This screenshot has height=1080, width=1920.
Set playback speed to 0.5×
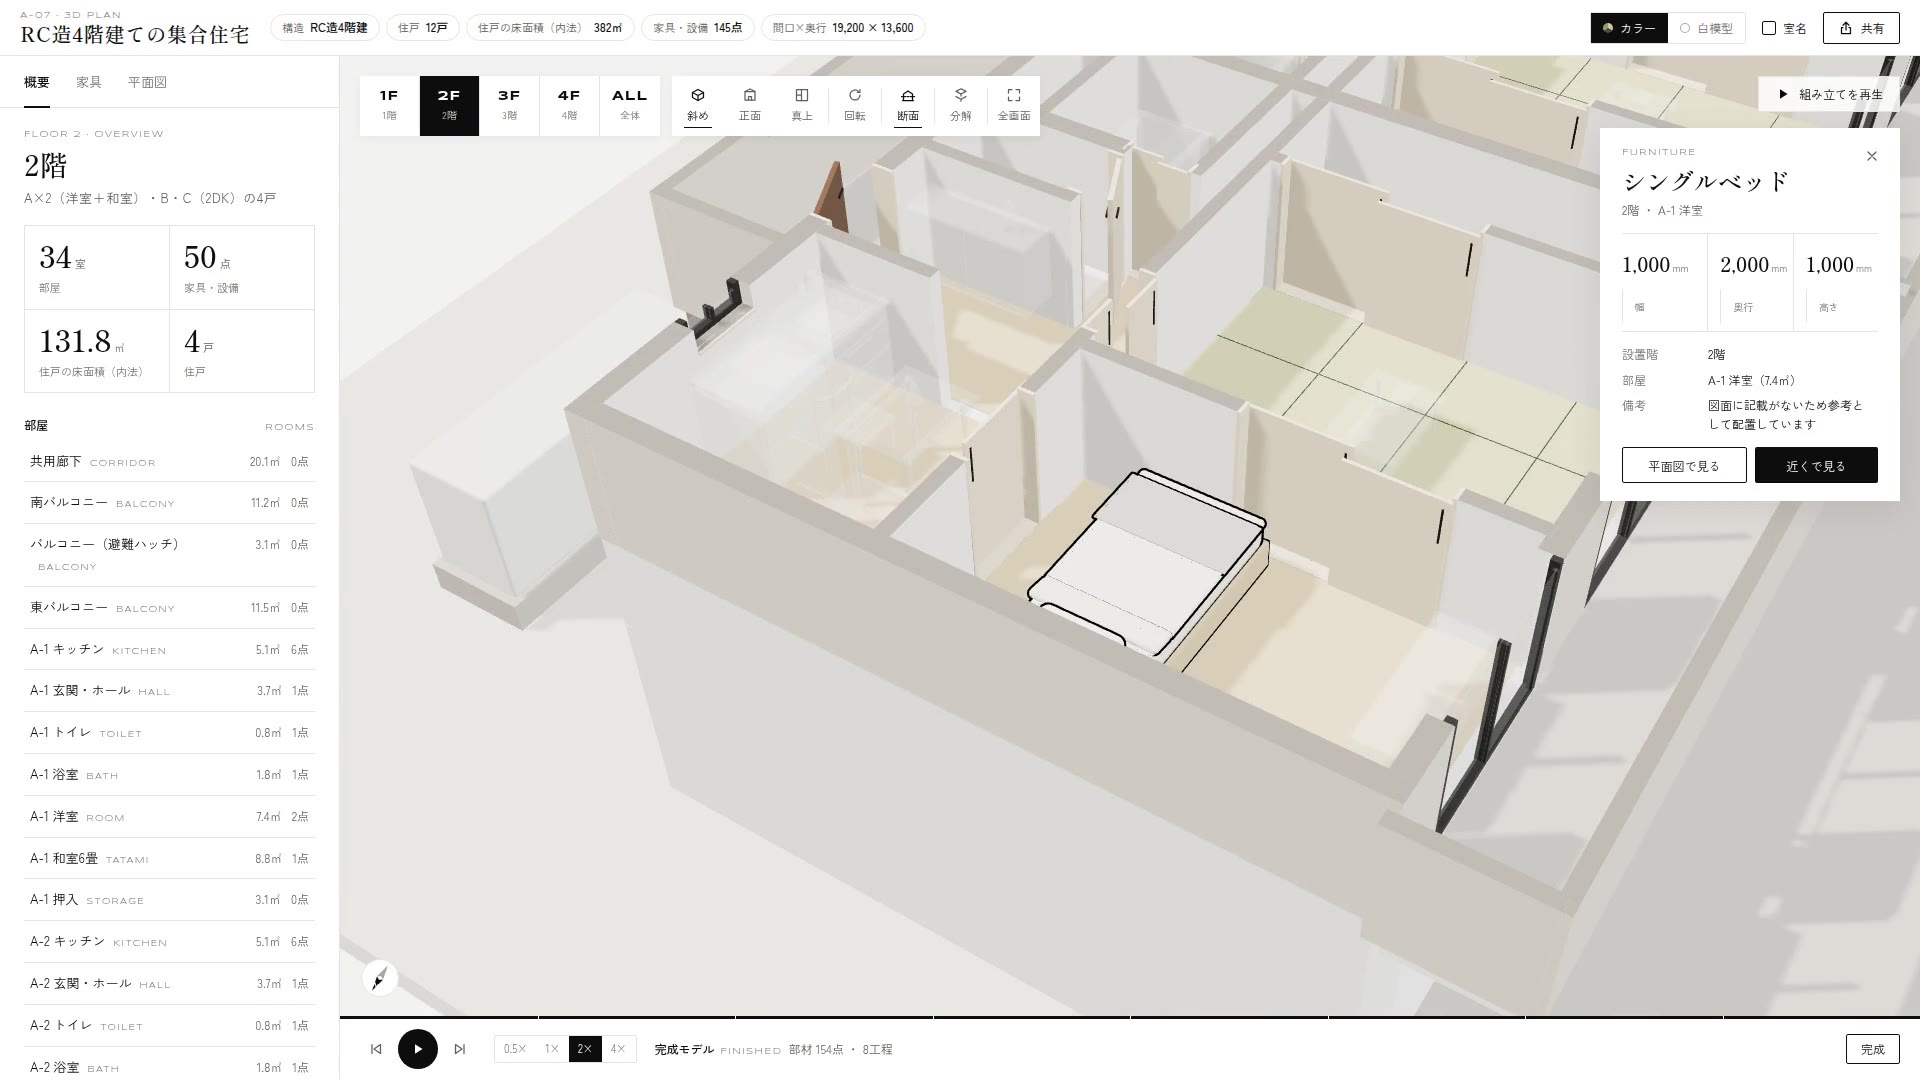tap(515, 1049)
